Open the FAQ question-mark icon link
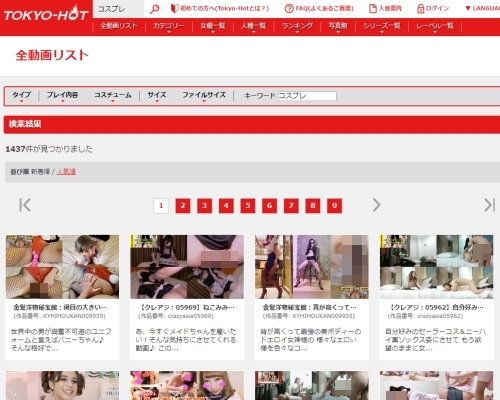Screen dimensions: 500x400 (x=289, y=8)
